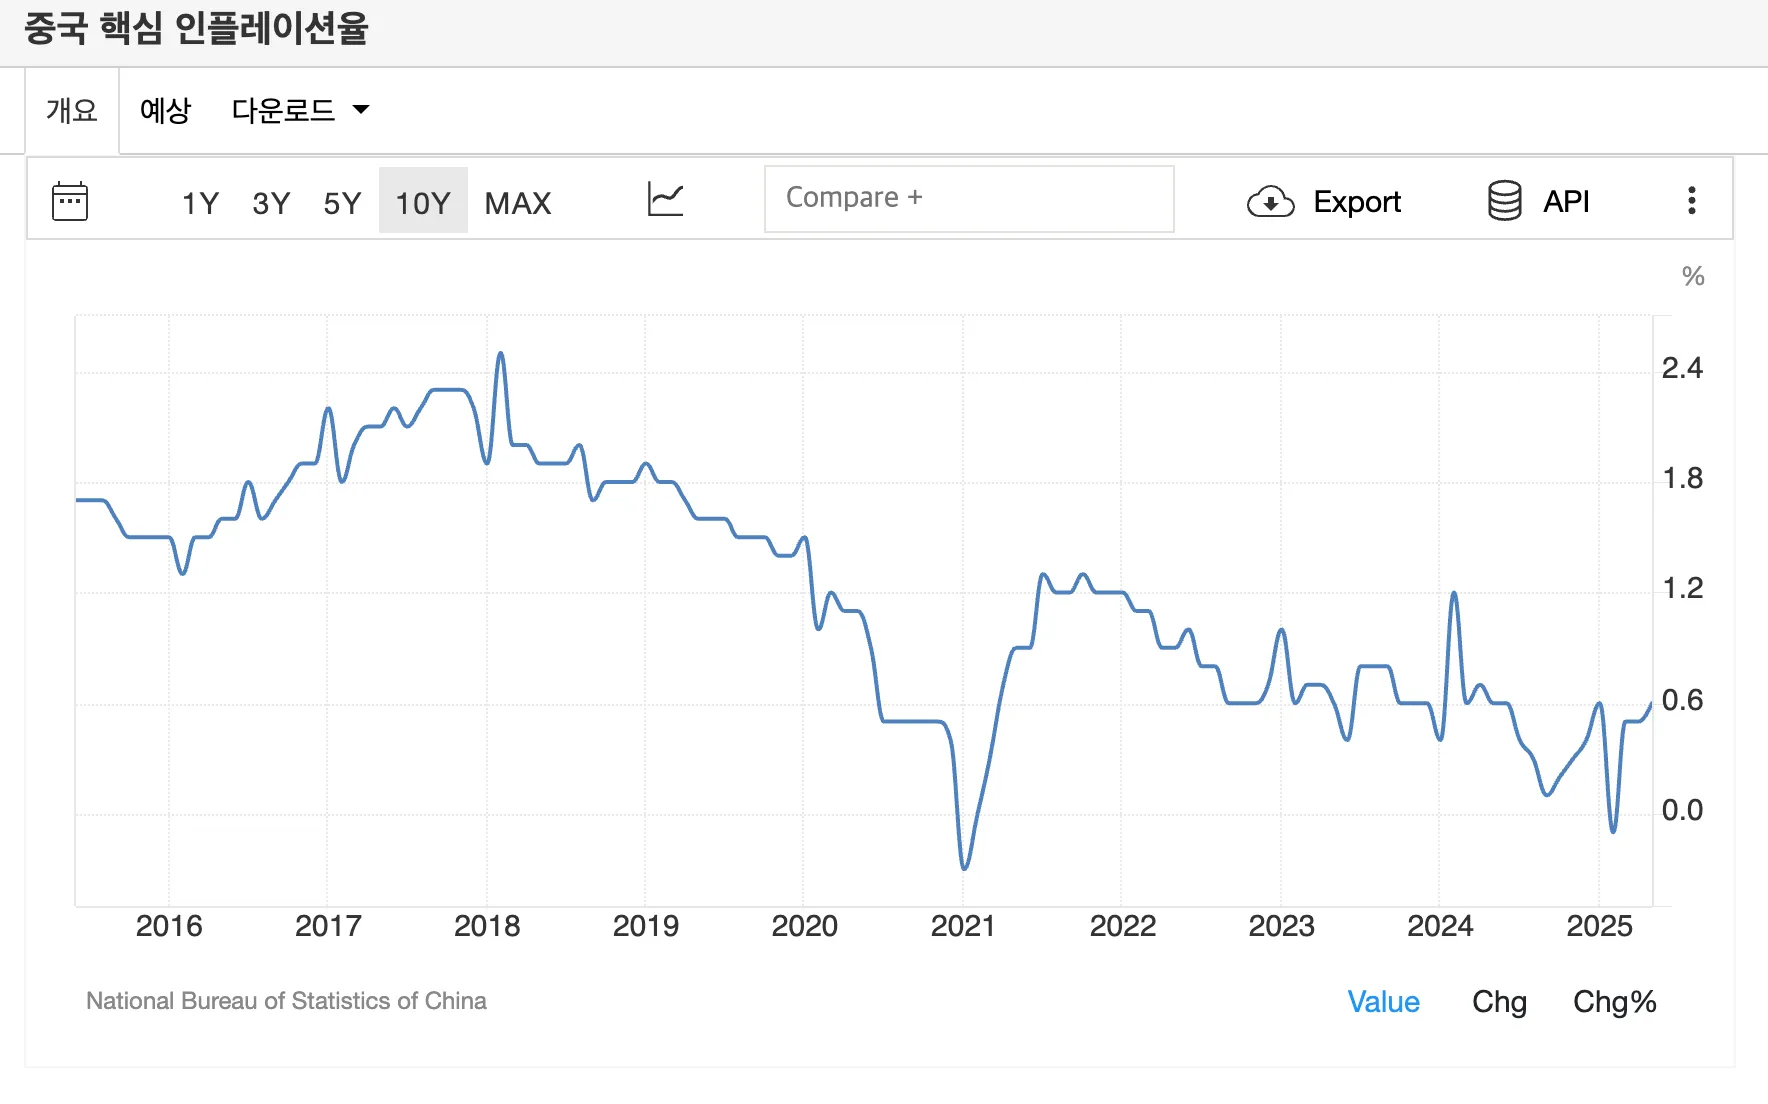Screen dimensions: 1768x1104
Task: Click the Export cloud download icon
Action: tap(1271, 202)
